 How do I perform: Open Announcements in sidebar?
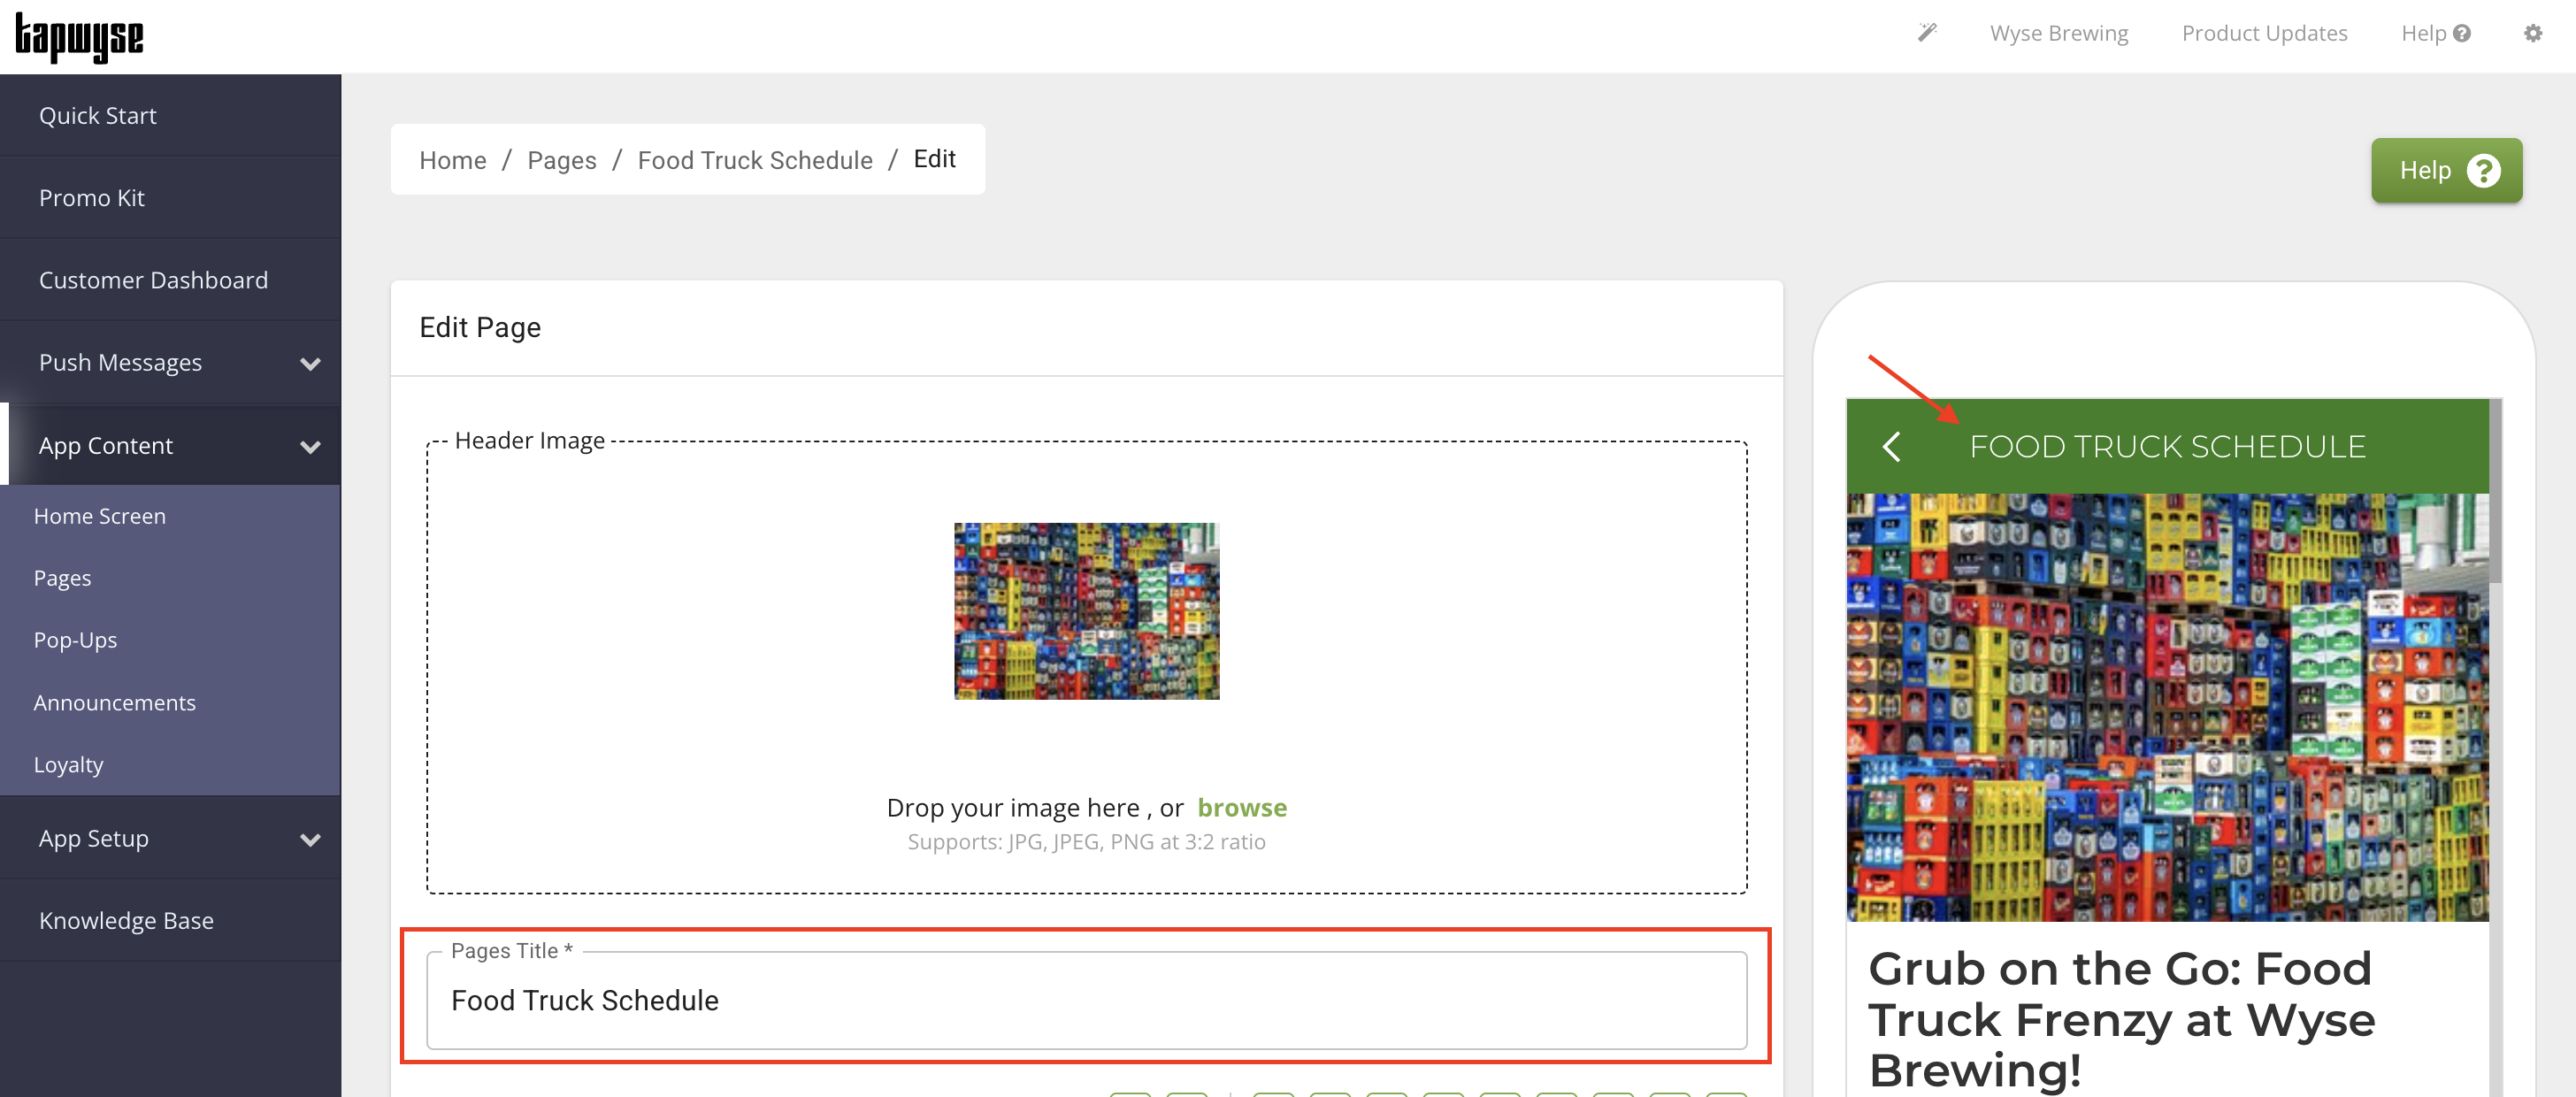coord(114,703)
